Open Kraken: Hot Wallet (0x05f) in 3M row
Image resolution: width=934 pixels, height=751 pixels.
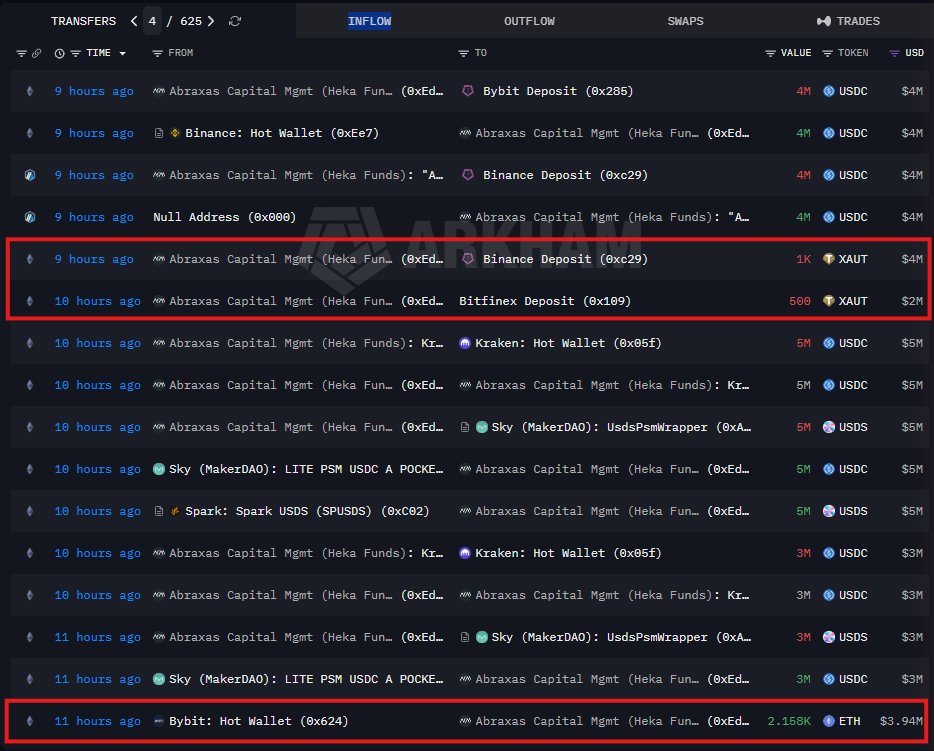(568, 553)
